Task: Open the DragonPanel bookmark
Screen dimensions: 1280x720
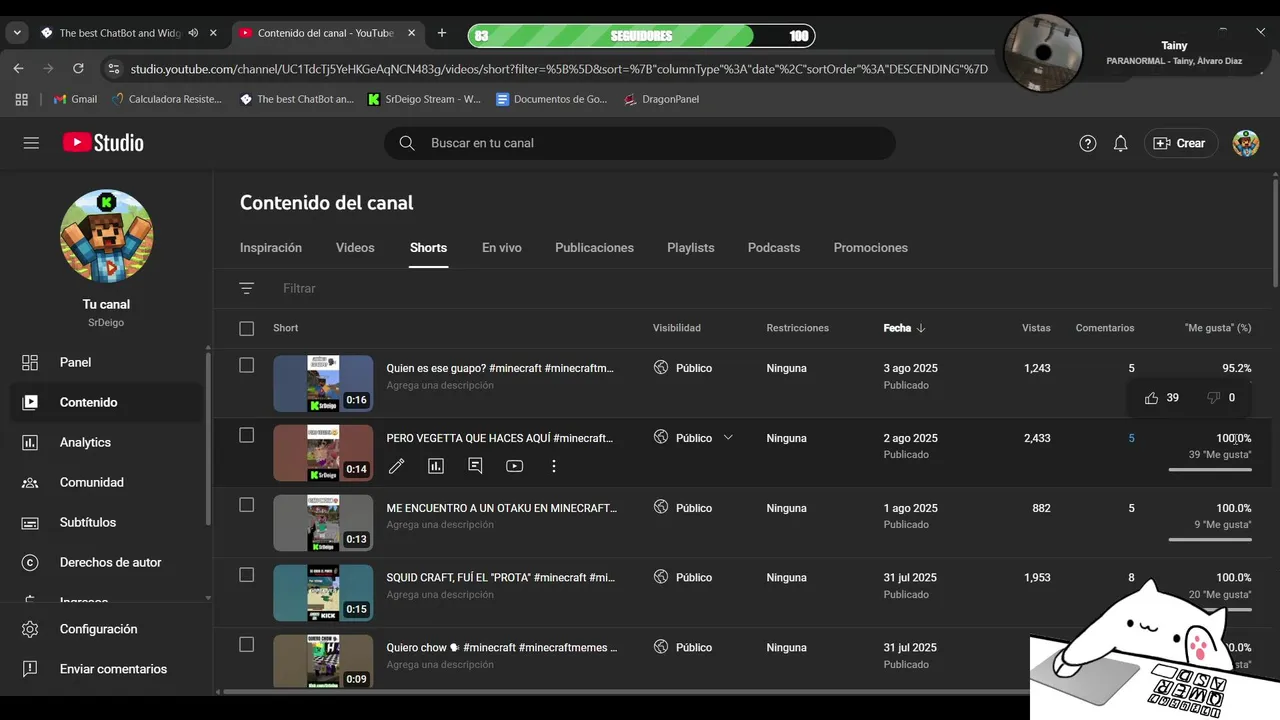Action: coord(661,99)
